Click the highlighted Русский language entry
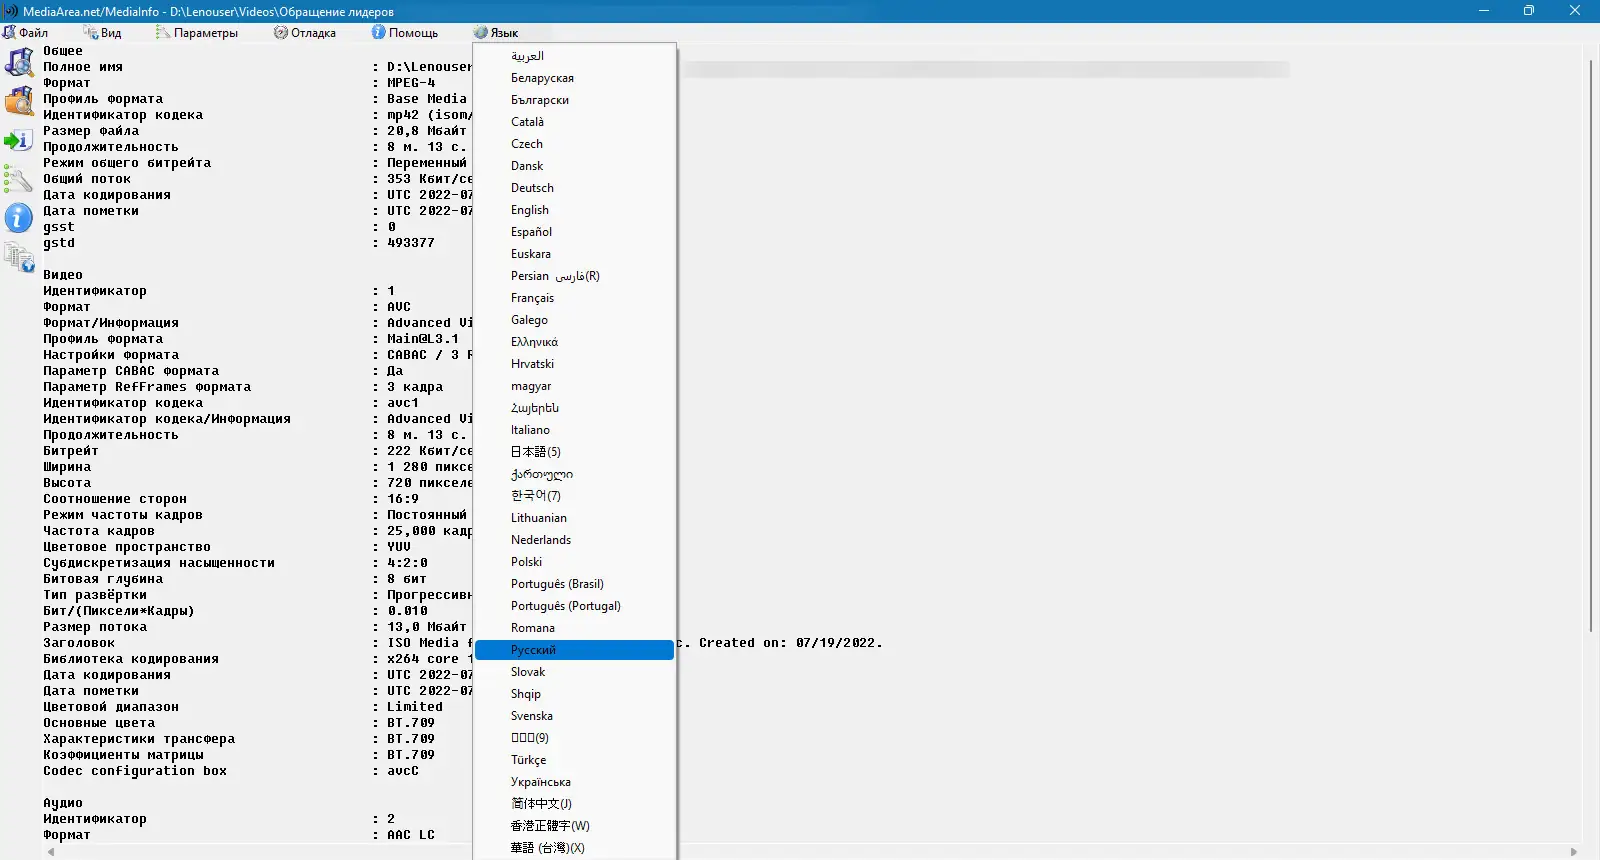Viewport: 1600px width, 860px height. click(575, 650)
